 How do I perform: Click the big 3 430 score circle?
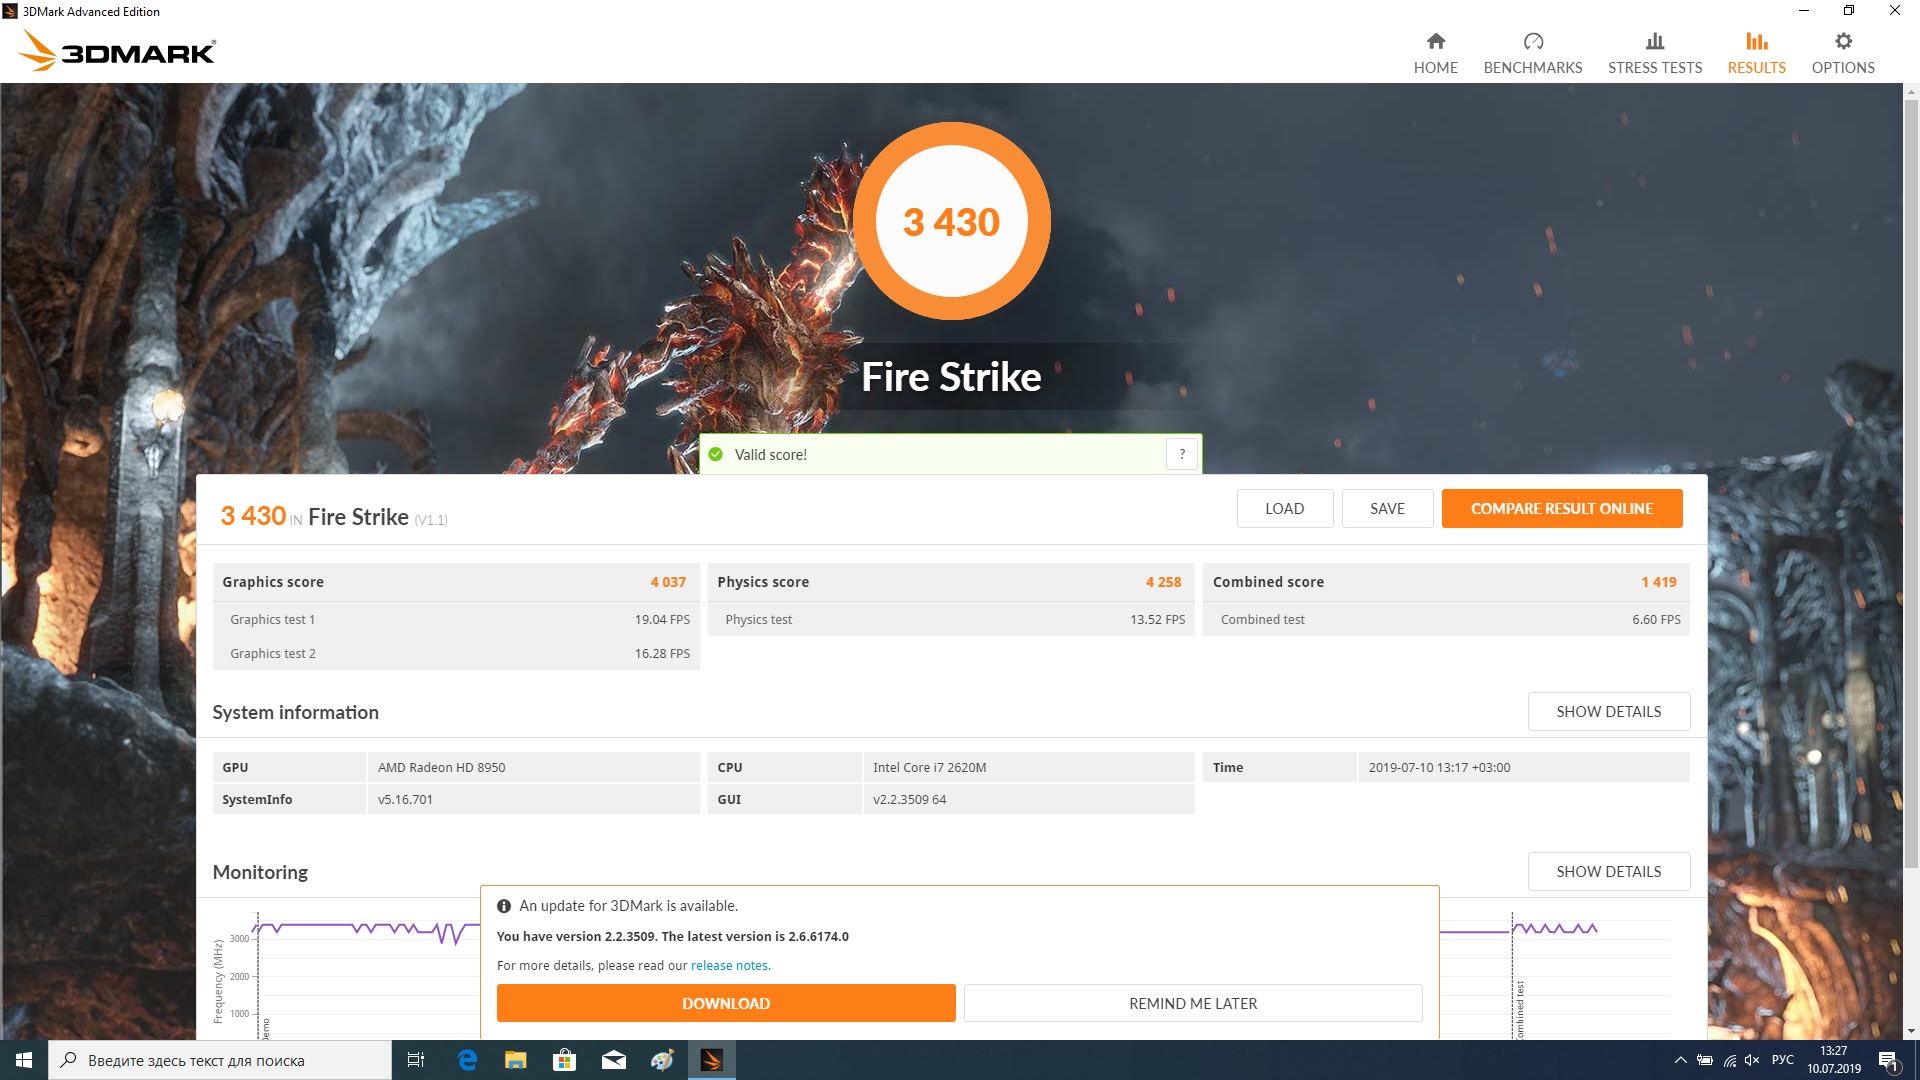point(951,221)
